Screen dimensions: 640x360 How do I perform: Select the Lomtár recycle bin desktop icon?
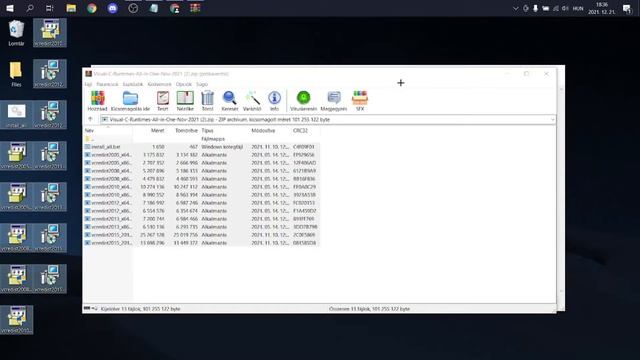(x=16, y=33)
